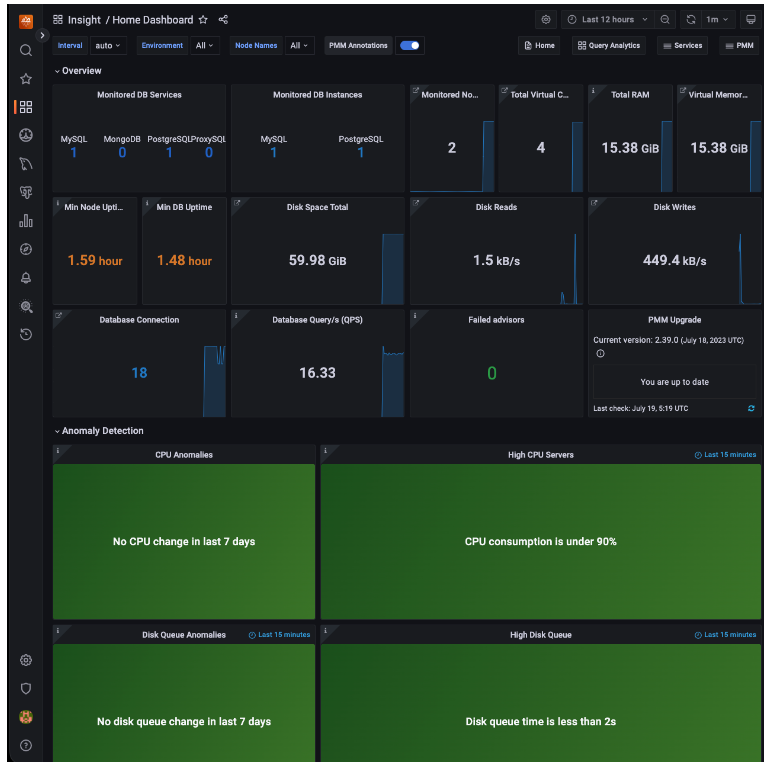
Task: Click the Database Query/s value 16.33
Action: click(317, 373)
